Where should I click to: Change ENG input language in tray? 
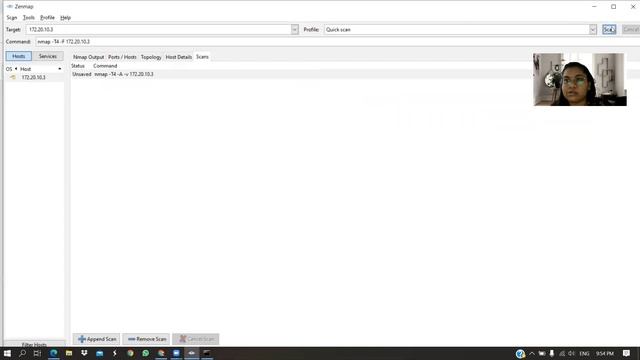[x=584, y=353]
